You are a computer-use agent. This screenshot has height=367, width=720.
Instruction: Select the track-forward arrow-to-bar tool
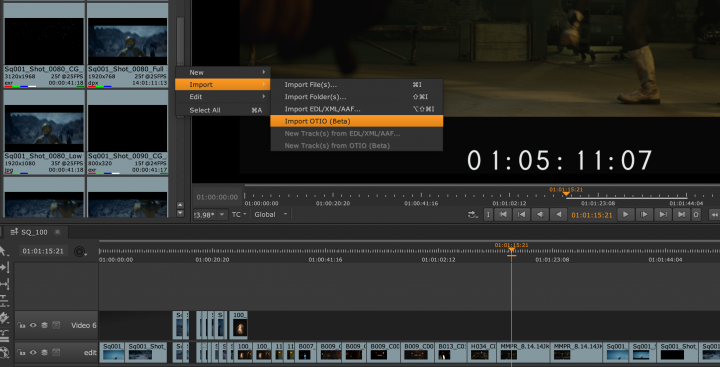pos(4,267)
